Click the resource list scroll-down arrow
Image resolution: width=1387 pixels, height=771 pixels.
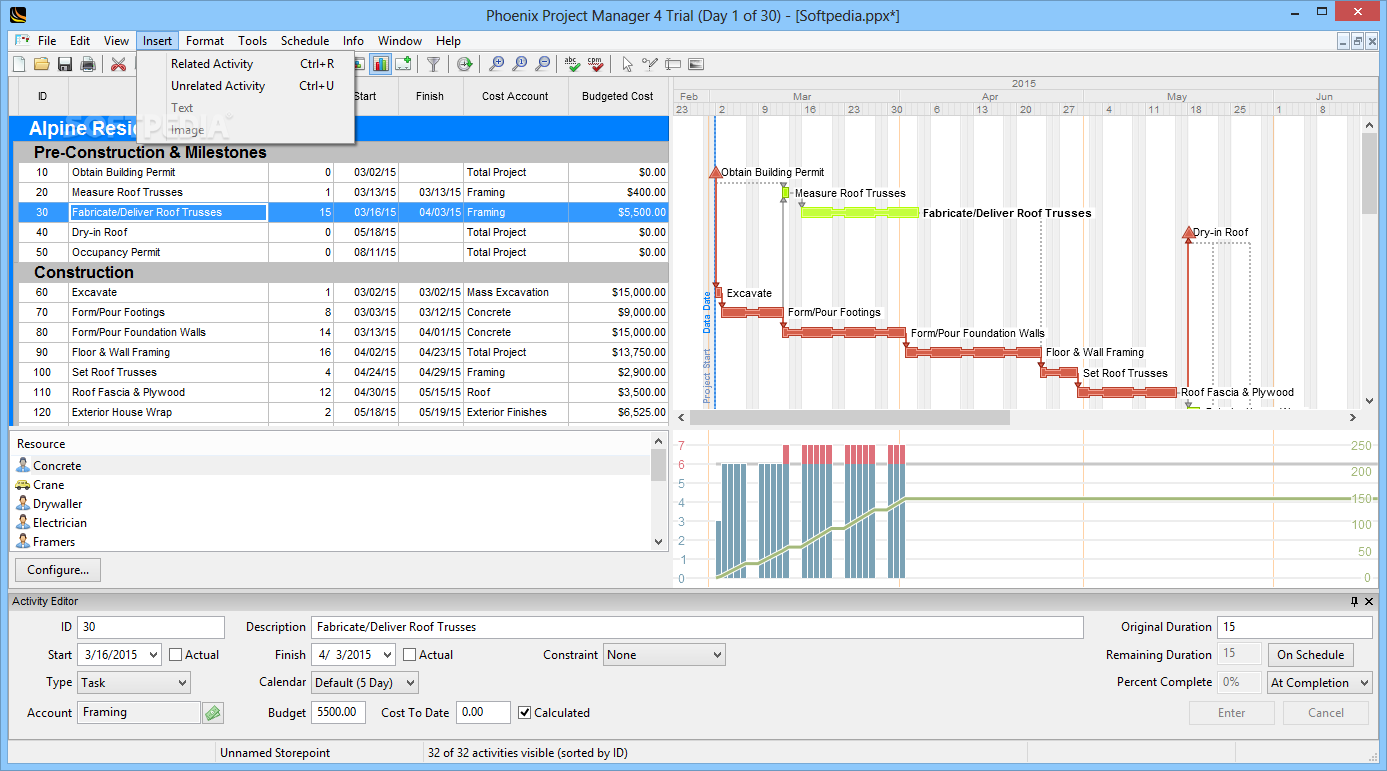pyautogui.click(x=659, y=542)
